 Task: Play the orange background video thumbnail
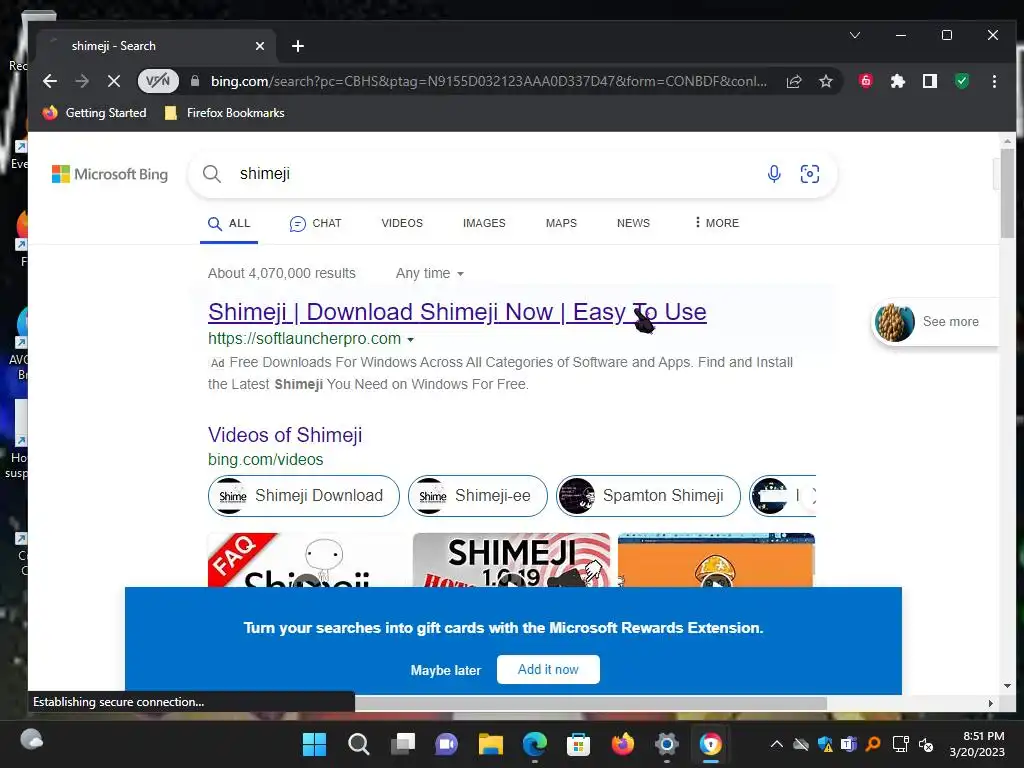coord(716,560)
